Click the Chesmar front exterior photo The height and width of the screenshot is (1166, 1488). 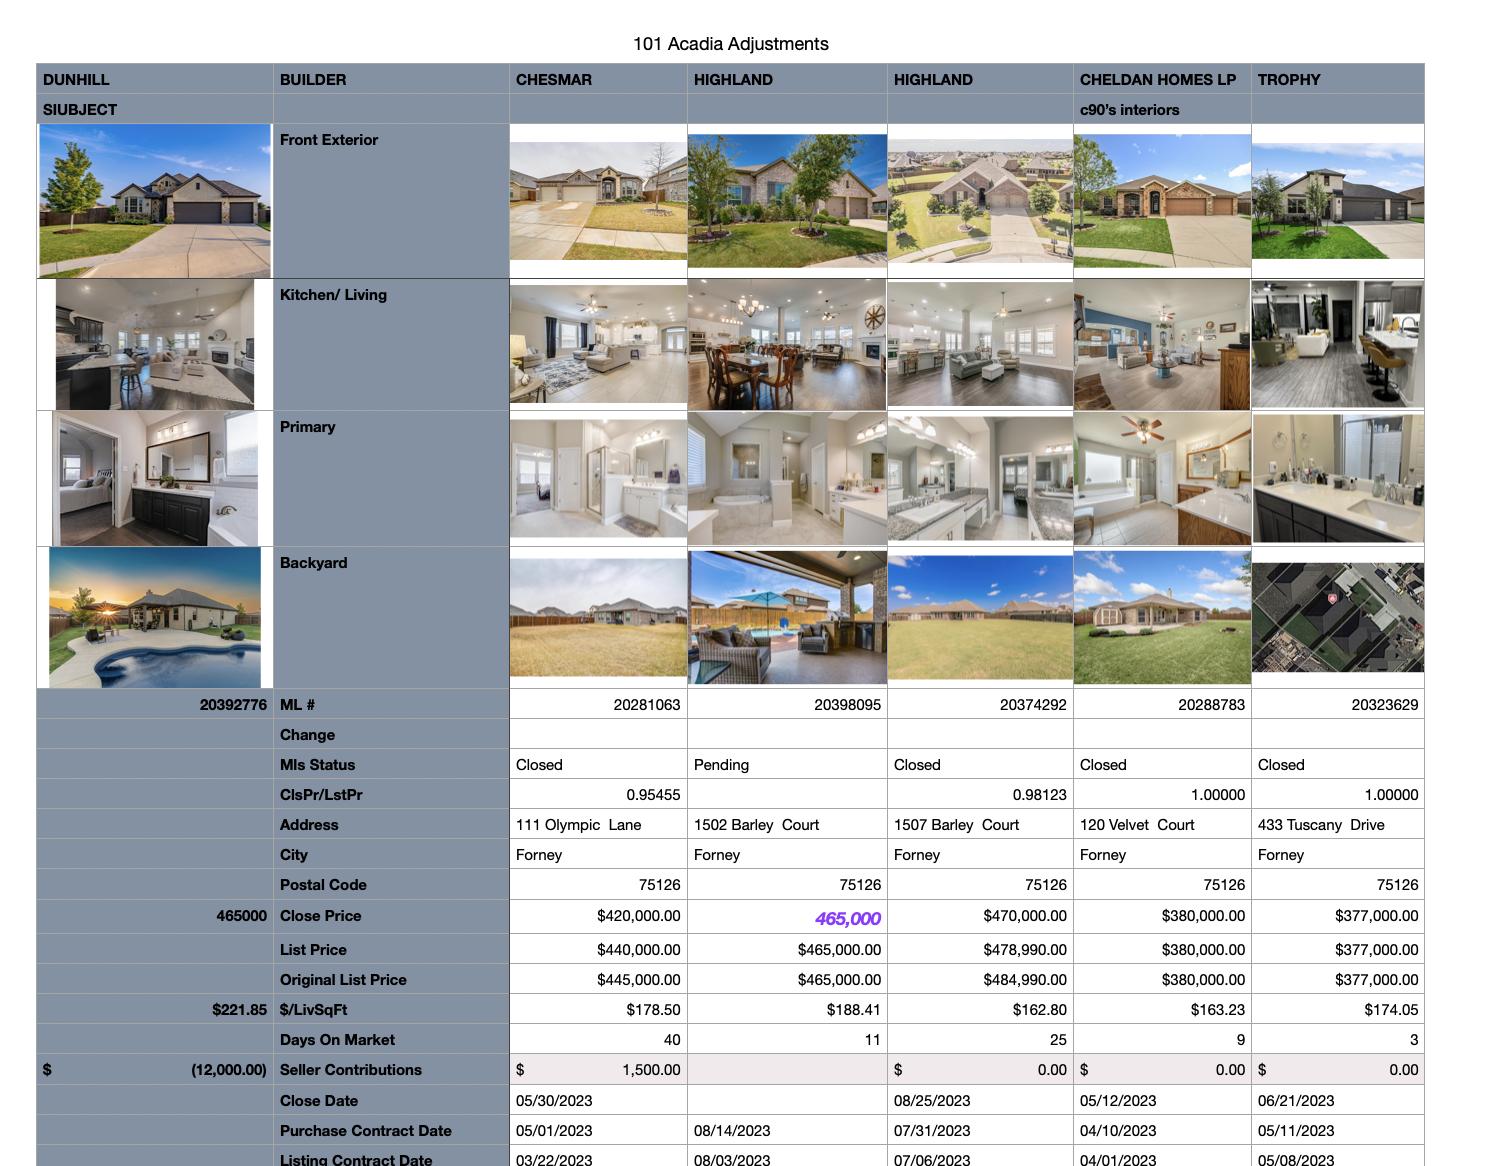[x=598, y=200]
